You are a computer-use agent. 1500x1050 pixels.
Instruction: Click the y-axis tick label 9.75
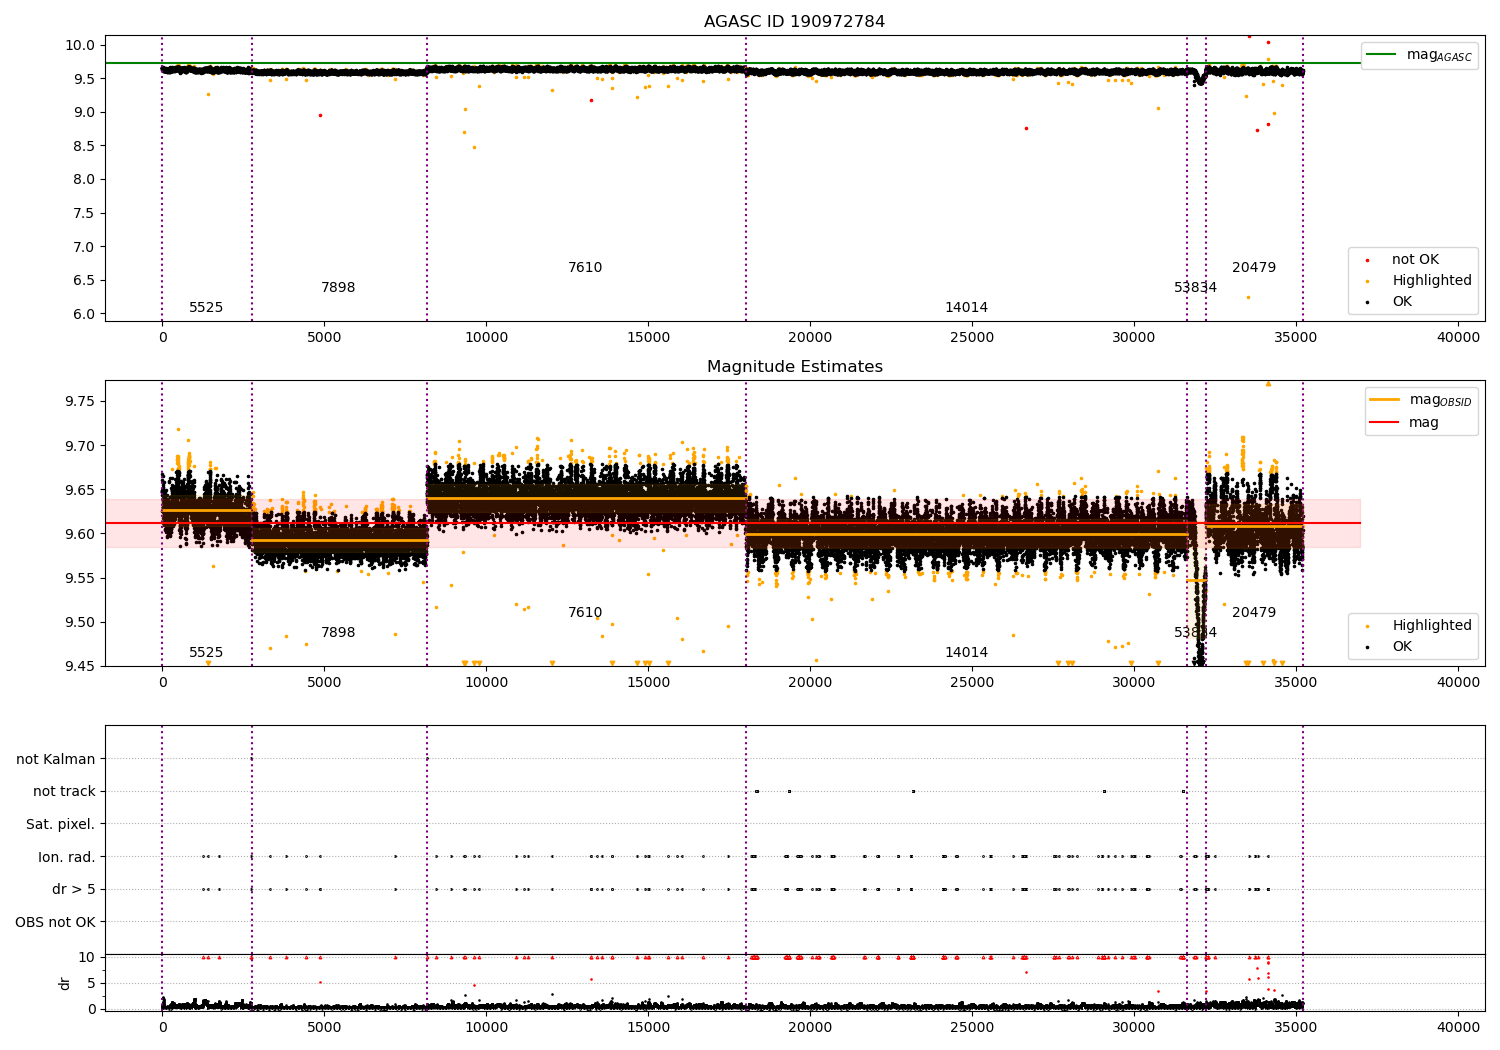point(80,401)
